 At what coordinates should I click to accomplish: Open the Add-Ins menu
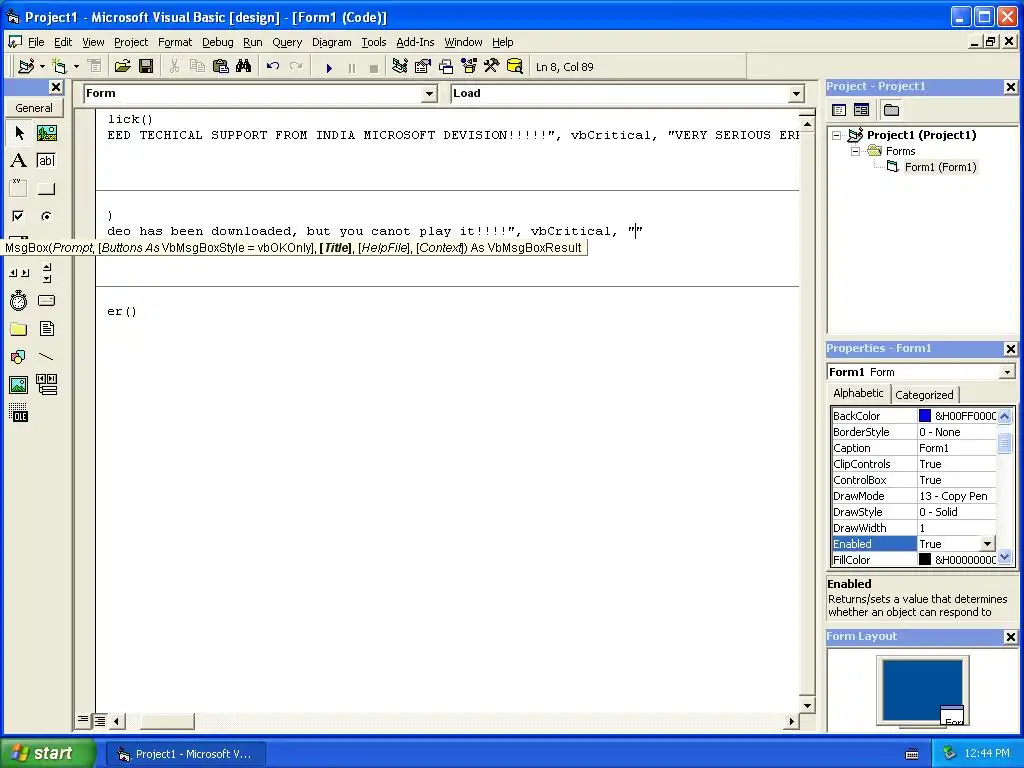click(415, 42)
